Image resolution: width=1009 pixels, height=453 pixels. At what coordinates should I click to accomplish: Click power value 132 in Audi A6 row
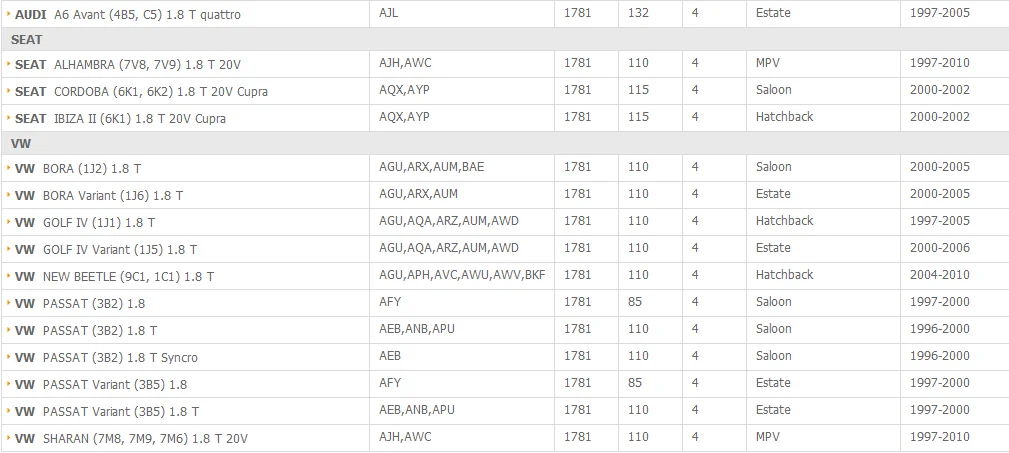pyautogui.click(x=638, y=13)
